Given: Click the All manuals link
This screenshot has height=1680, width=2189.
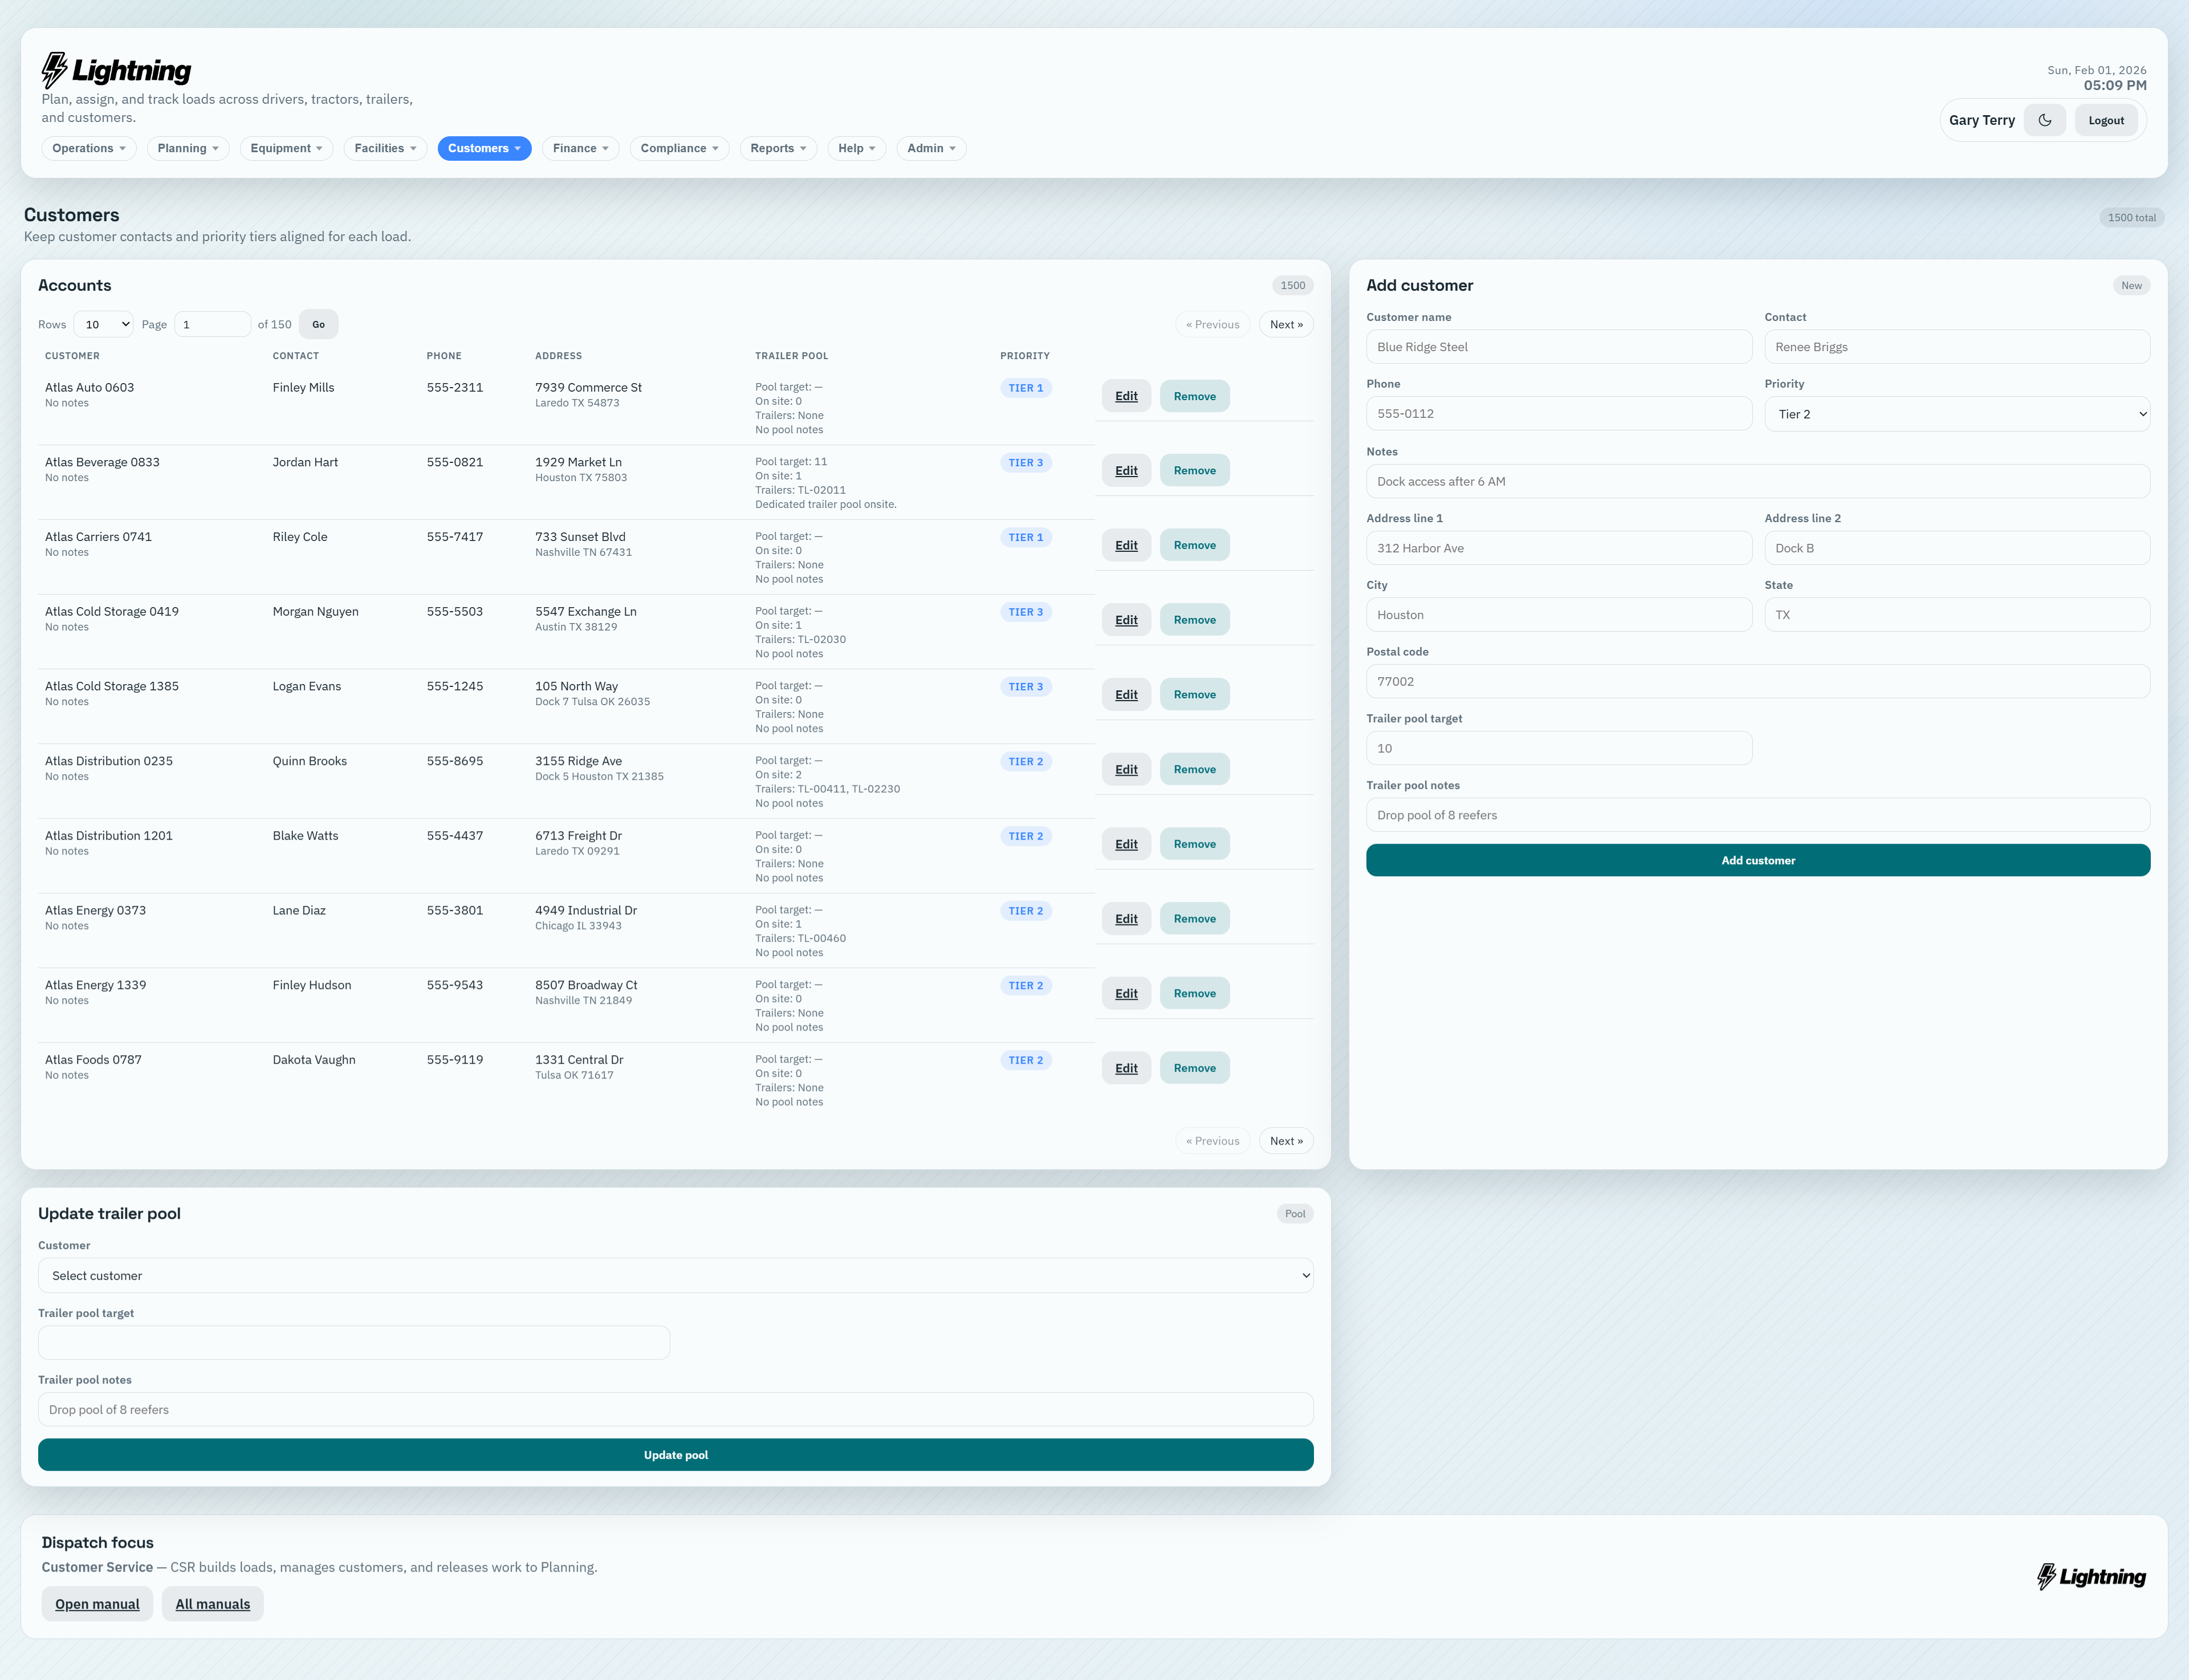Looking at the screenshot, I should point(212,1603).
